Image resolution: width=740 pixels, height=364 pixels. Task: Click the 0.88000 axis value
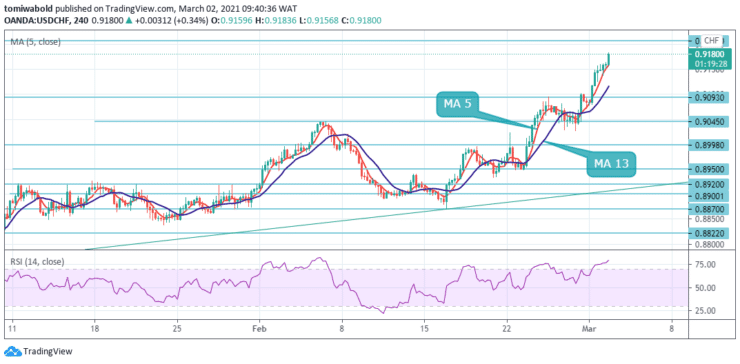(x=709, y=245)
